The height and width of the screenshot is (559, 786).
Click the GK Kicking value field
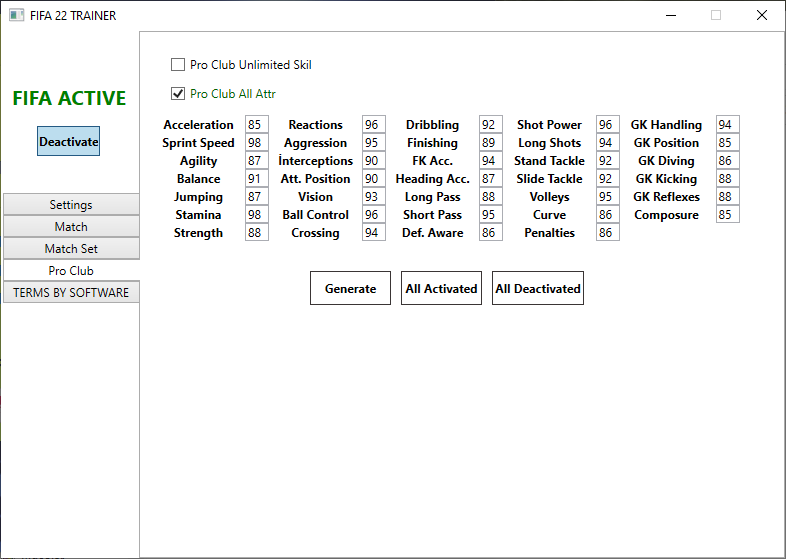coord(728,178)
